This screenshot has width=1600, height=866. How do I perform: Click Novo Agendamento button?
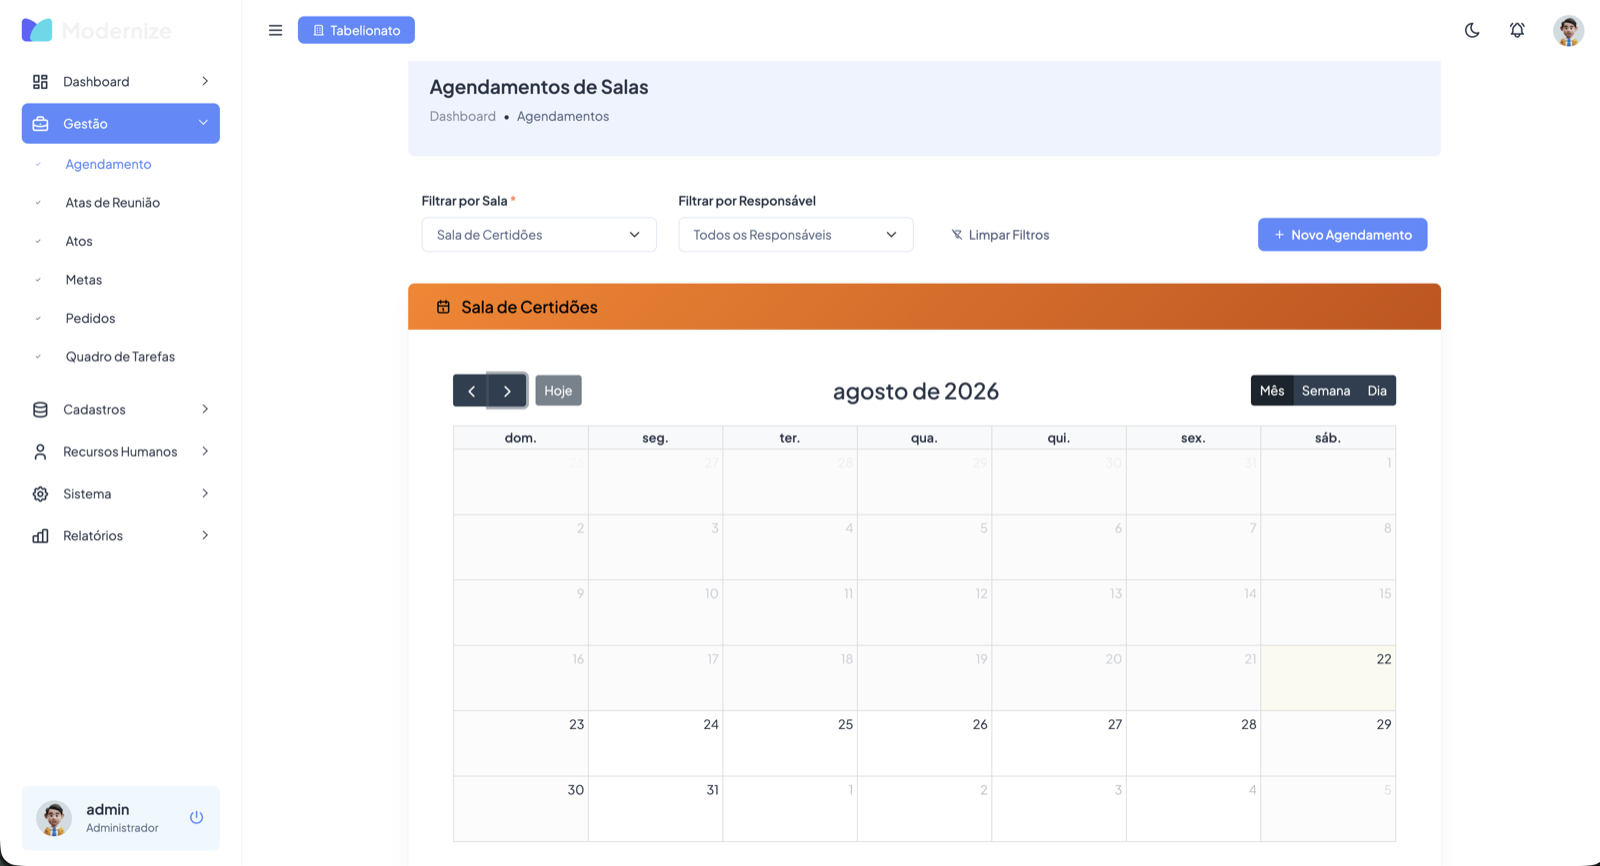1342,235
